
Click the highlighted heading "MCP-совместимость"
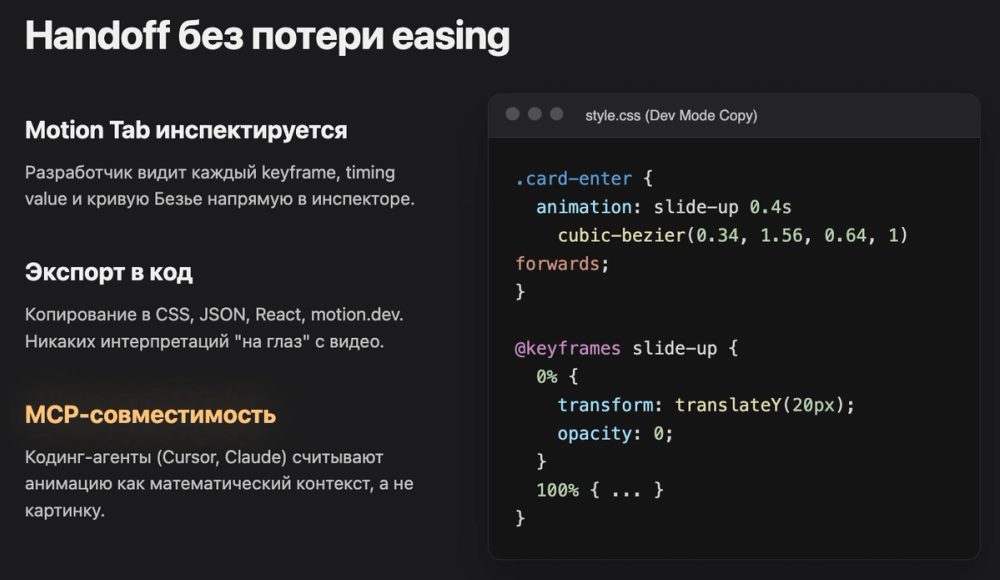click(151, 415)
